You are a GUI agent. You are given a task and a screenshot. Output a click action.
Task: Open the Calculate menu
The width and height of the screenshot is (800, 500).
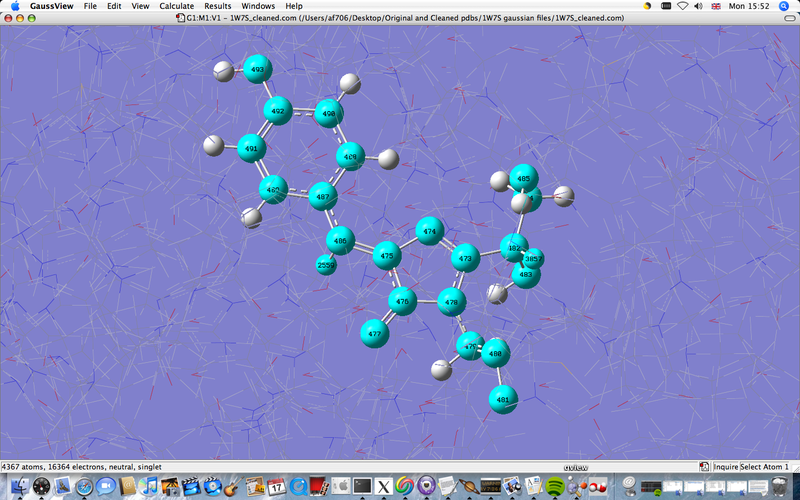[177, 6]
